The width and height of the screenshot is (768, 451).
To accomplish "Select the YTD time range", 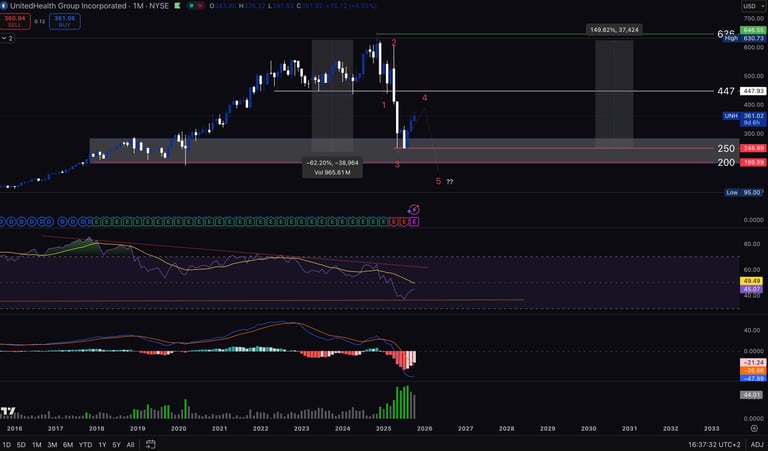I will click(x=85, y=445).
